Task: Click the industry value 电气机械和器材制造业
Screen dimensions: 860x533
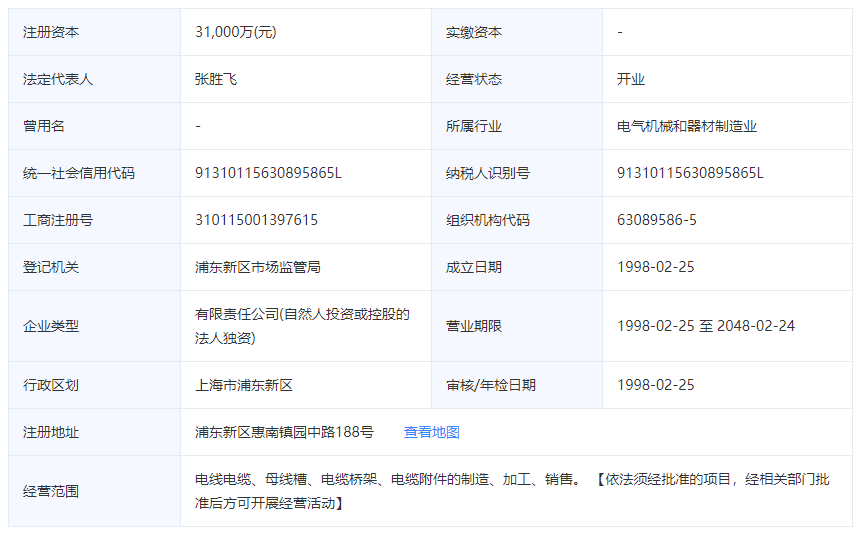Action: tap(687, 126)
